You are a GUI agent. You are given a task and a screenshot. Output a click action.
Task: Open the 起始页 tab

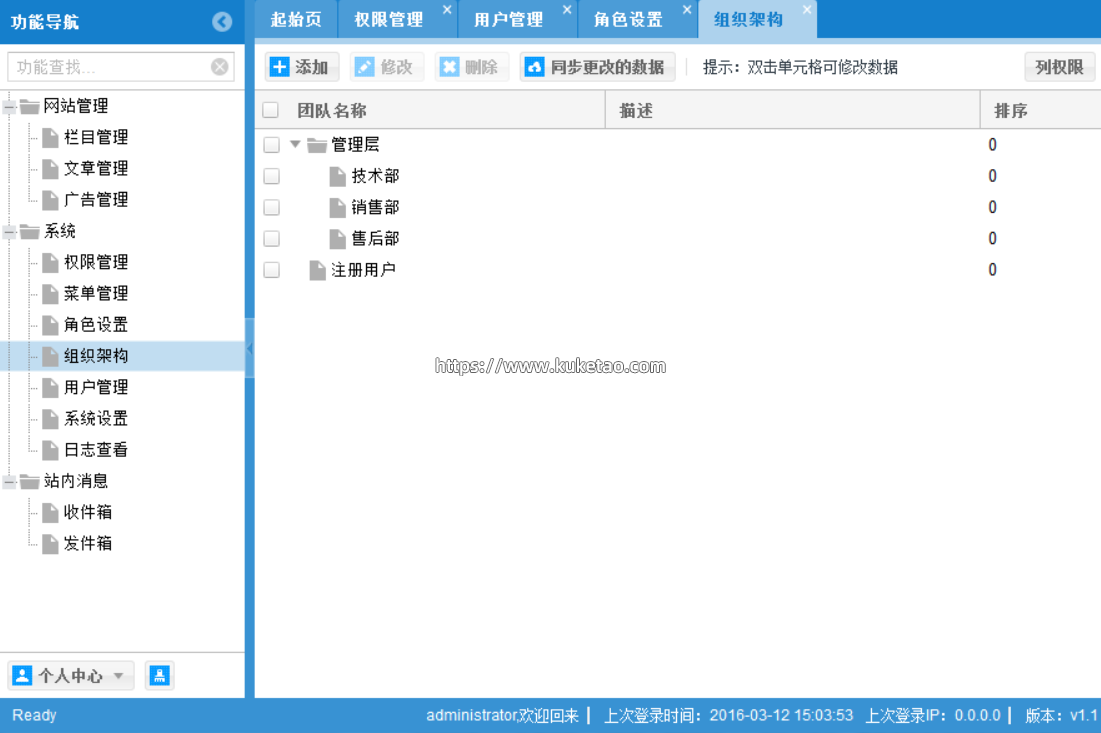(296, 20)
